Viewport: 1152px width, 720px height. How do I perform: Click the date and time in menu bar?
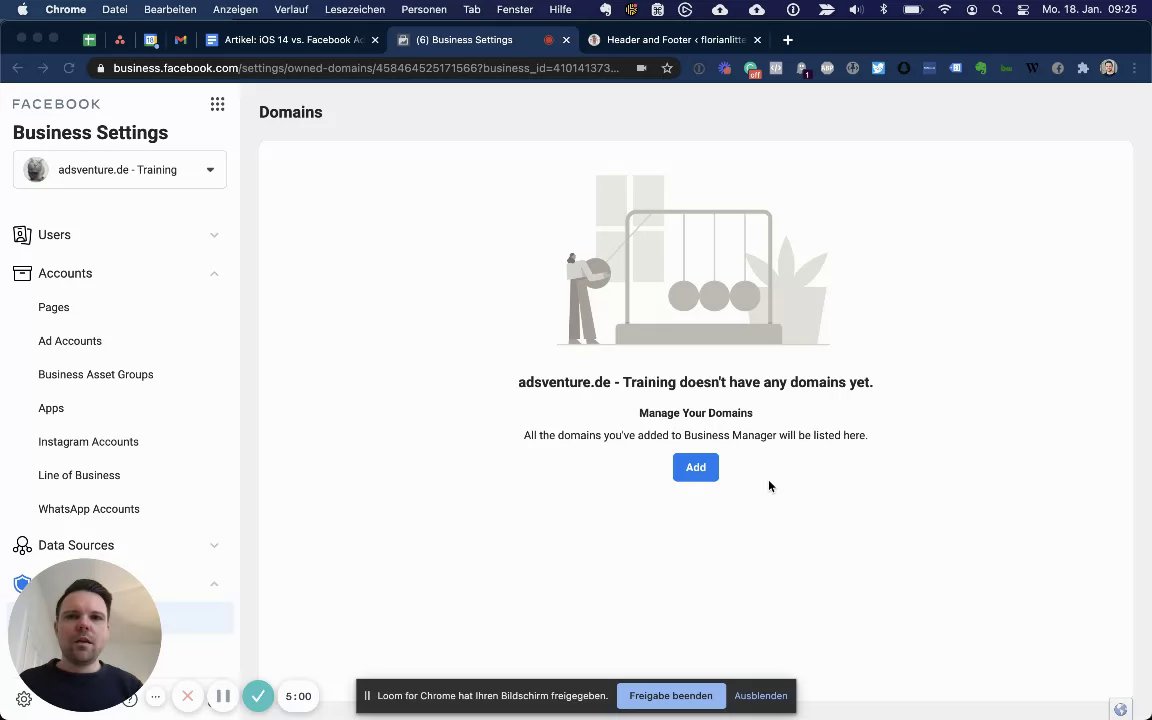[1090, 10]
